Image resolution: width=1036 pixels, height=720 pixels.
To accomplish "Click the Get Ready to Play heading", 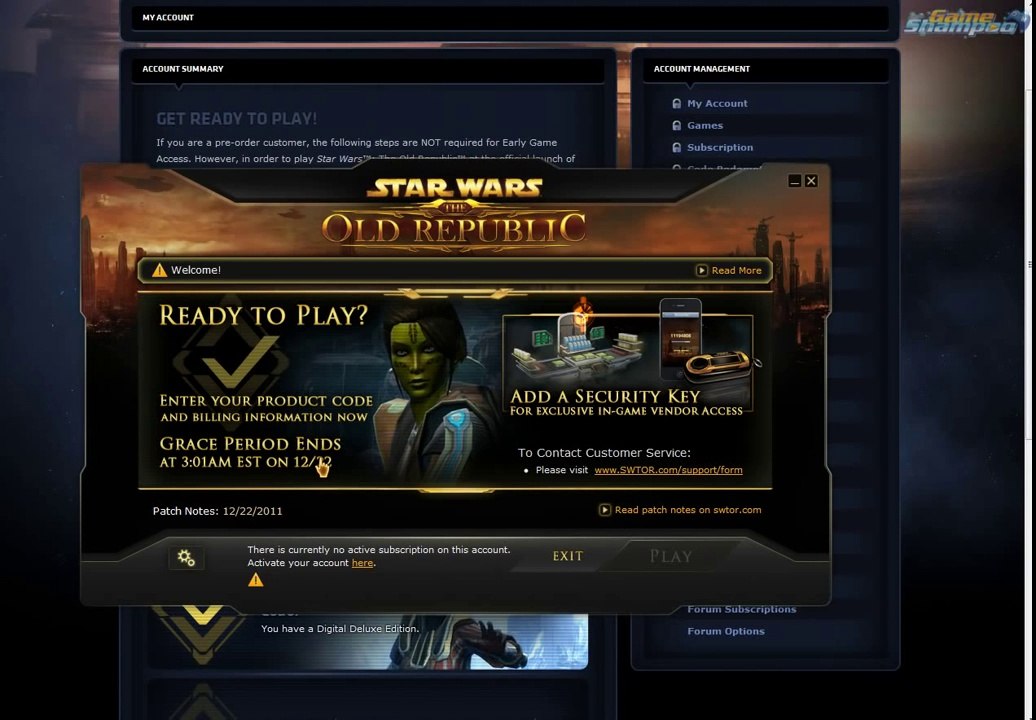I will tap(237, 119).
